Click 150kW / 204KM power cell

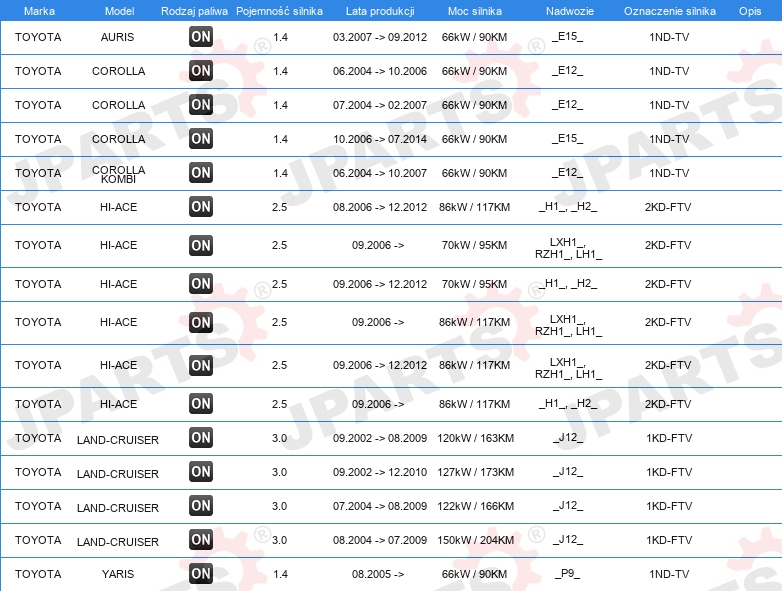click(x=475, y=540)
